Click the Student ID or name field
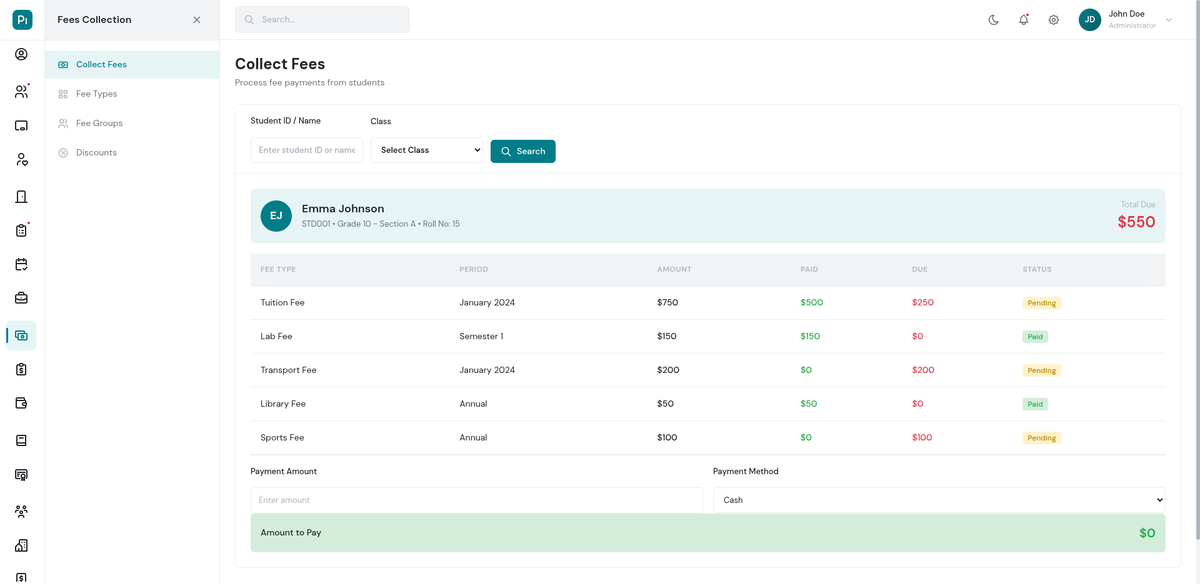Screen dimensions: 1200x584 [306, 150]
